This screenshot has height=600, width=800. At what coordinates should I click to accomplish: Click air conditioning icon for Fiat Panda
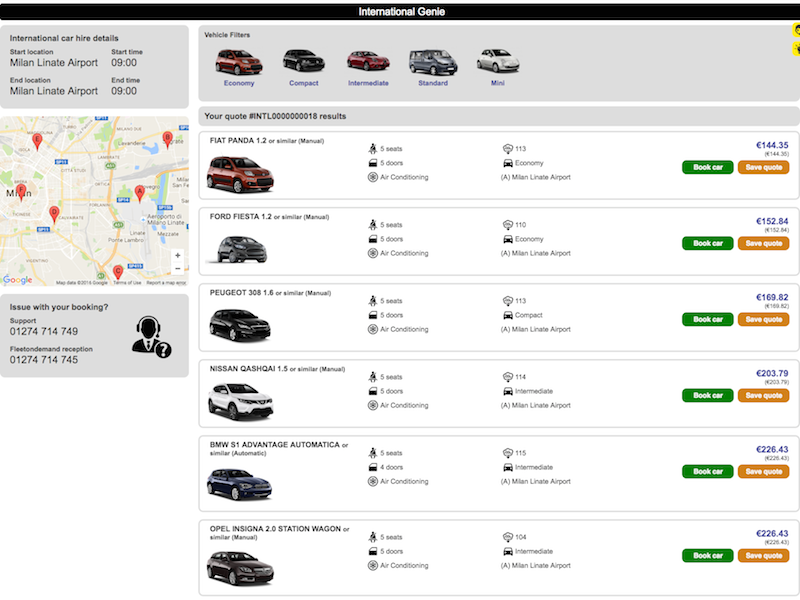click(373, 177)
